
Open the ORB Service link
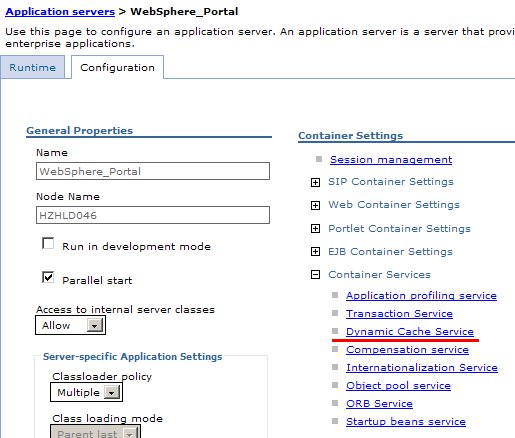pos(379,404)
